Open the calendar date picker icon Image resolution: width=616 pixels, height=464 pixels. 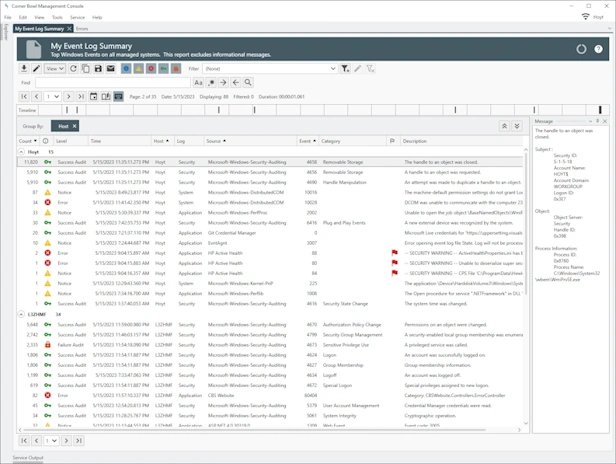tap(94, 97)
